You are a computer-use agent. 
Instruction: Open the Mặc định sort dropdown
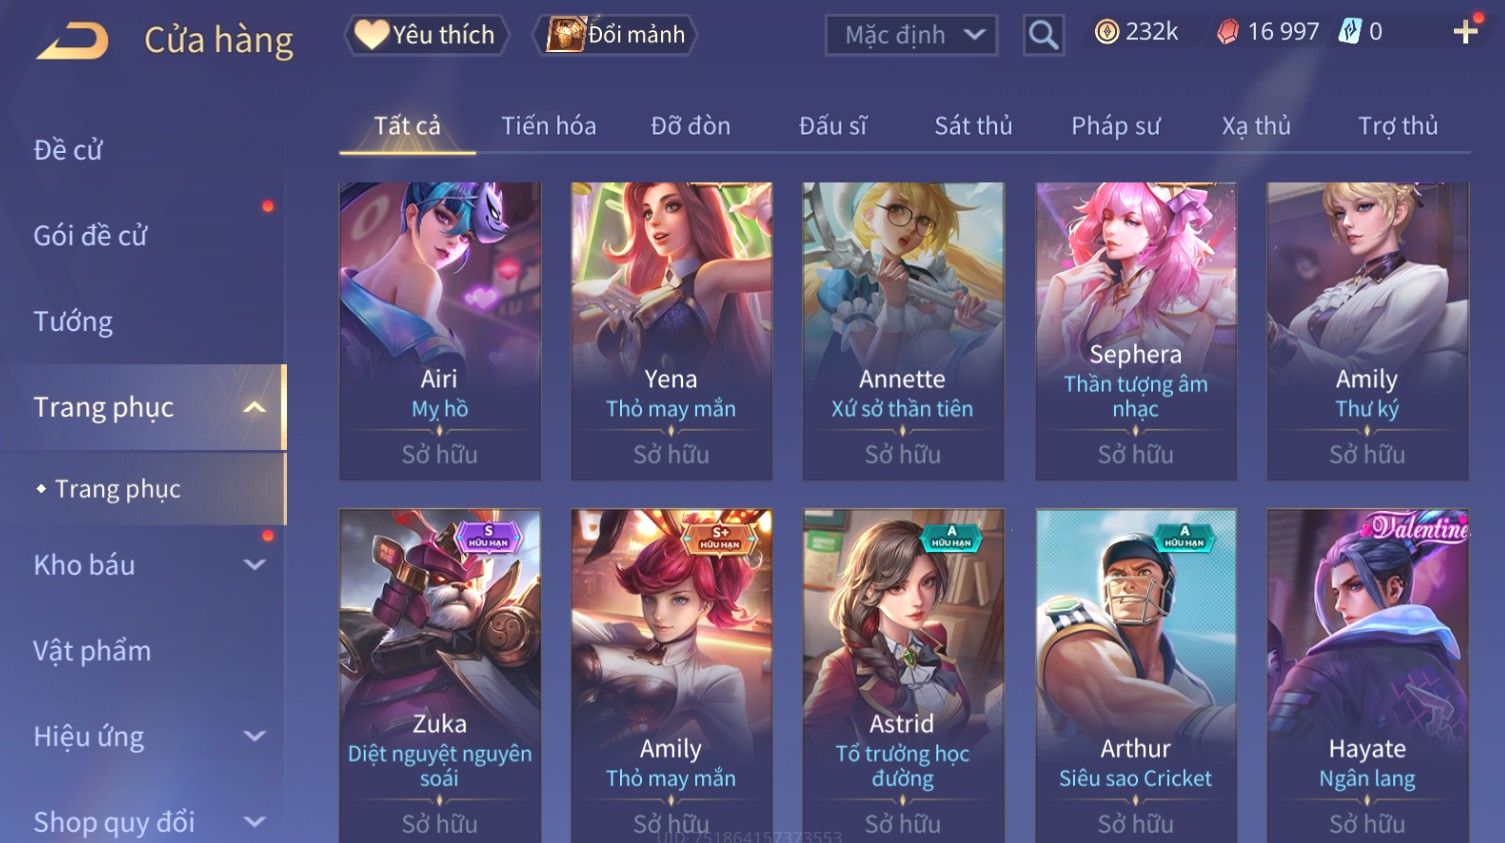911,35
